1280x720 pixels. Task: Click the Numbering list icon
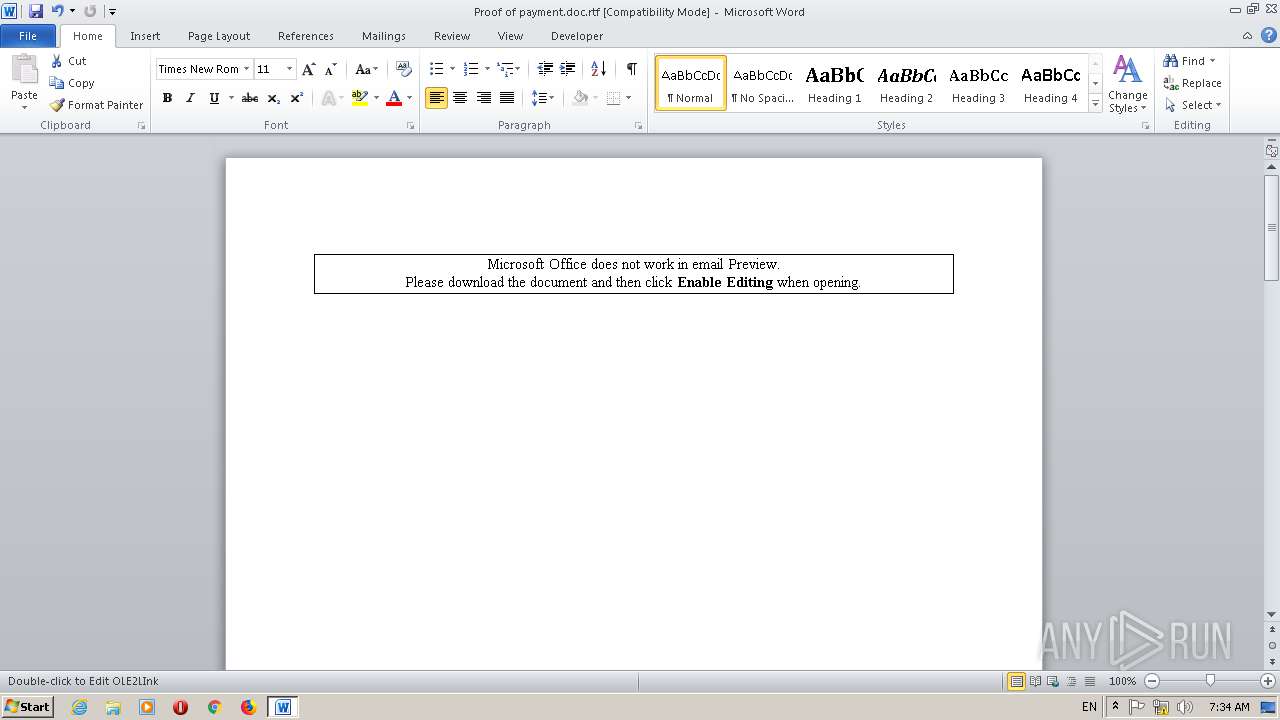click(x=471, y=69)
